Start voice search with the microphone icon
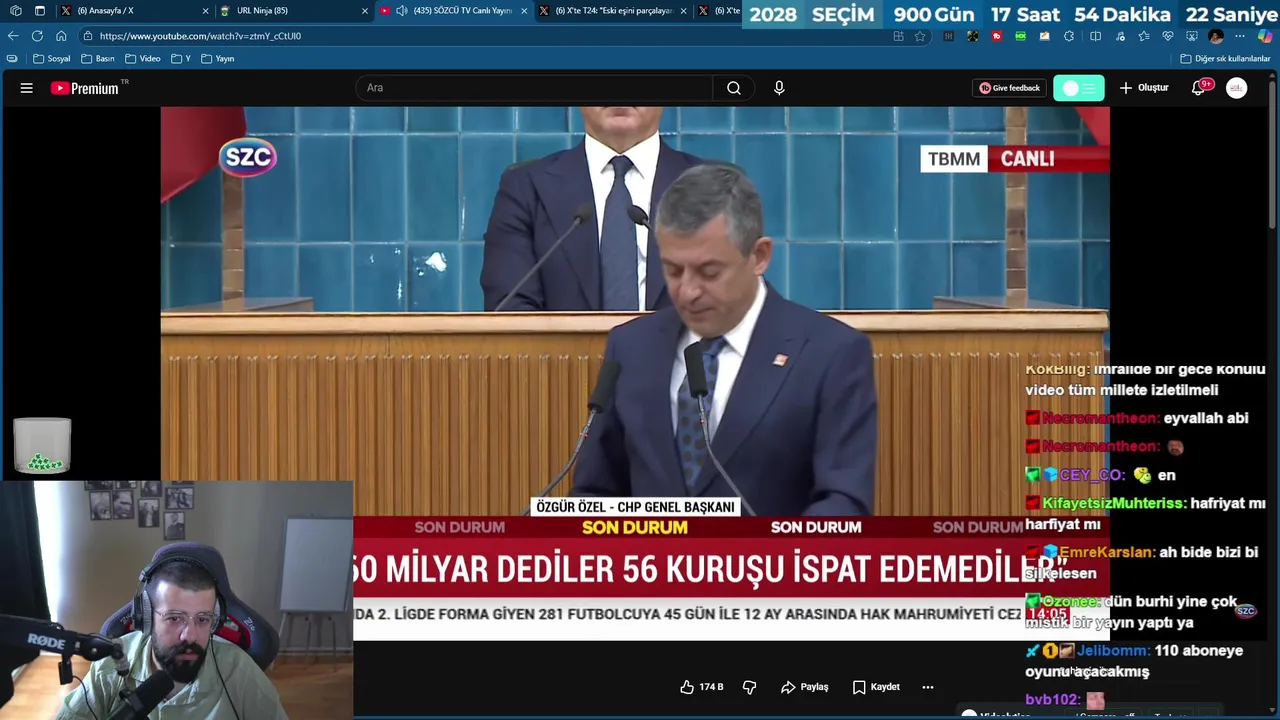The width and height of the screenshot is (1280, 720). point(779,88)
